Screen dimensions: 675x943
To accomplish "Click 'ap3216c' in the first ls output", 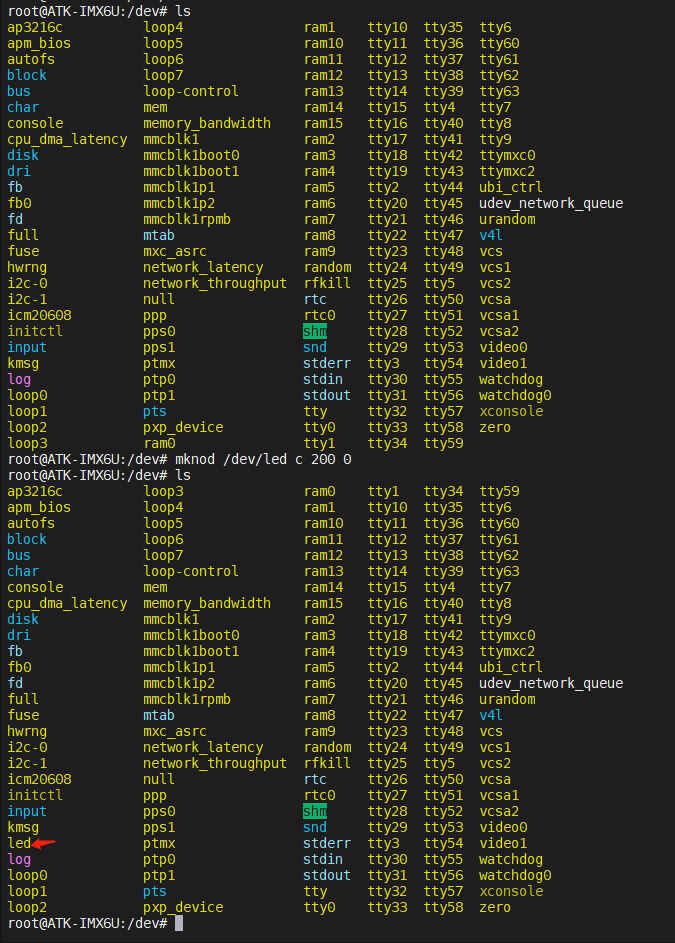I will [35, 28].
